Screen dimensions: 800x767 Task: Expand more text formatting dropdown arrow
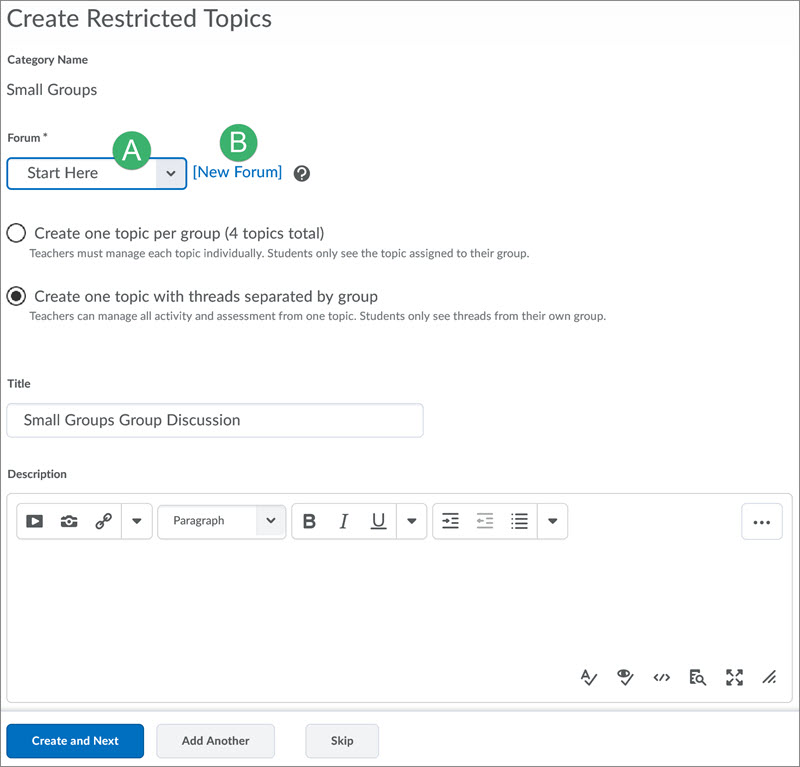click(412, 521)
